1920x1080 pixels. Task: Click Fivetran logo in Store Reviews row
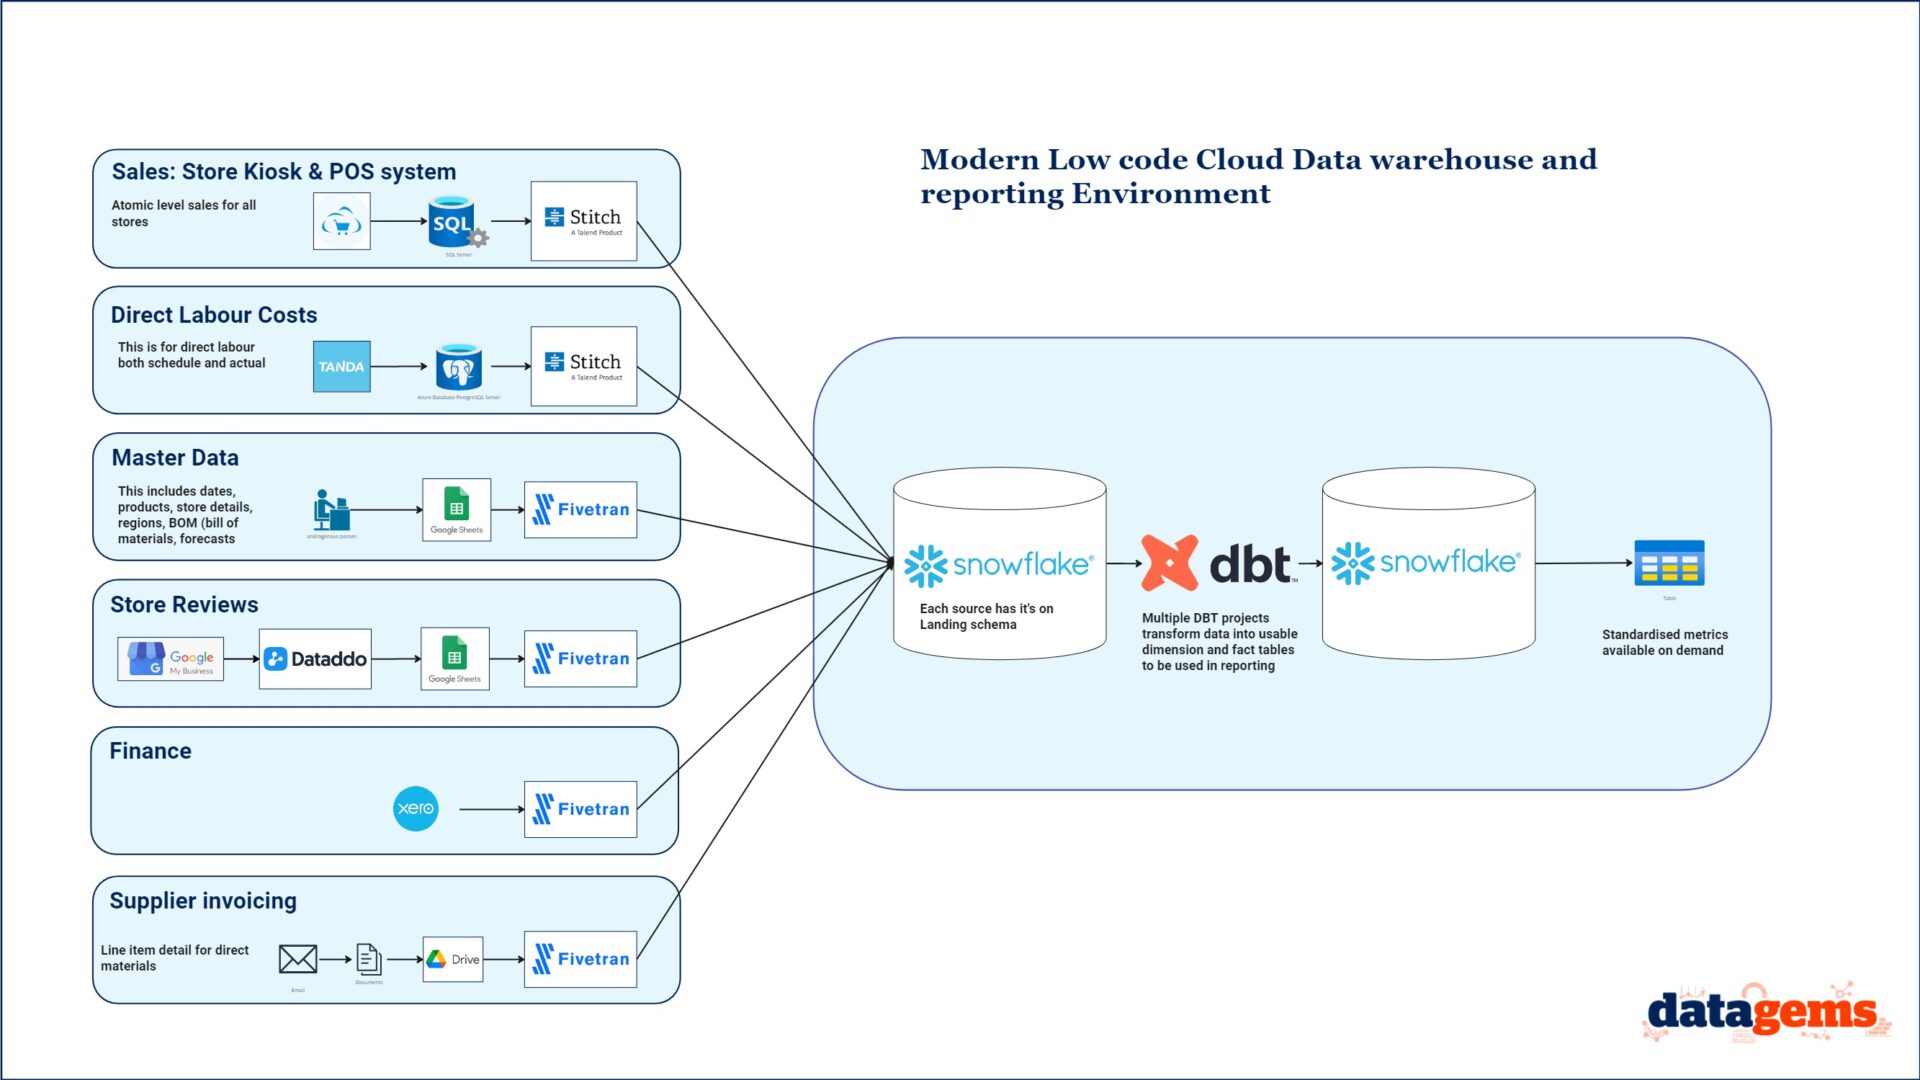pos(581,659)
